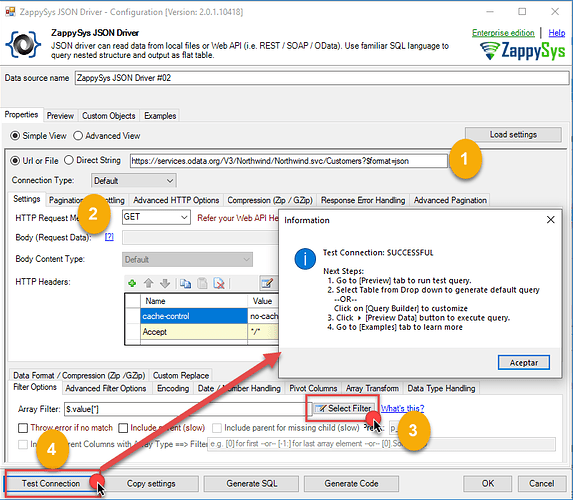
Task: Open the Help link
Action: click(557, 33)
